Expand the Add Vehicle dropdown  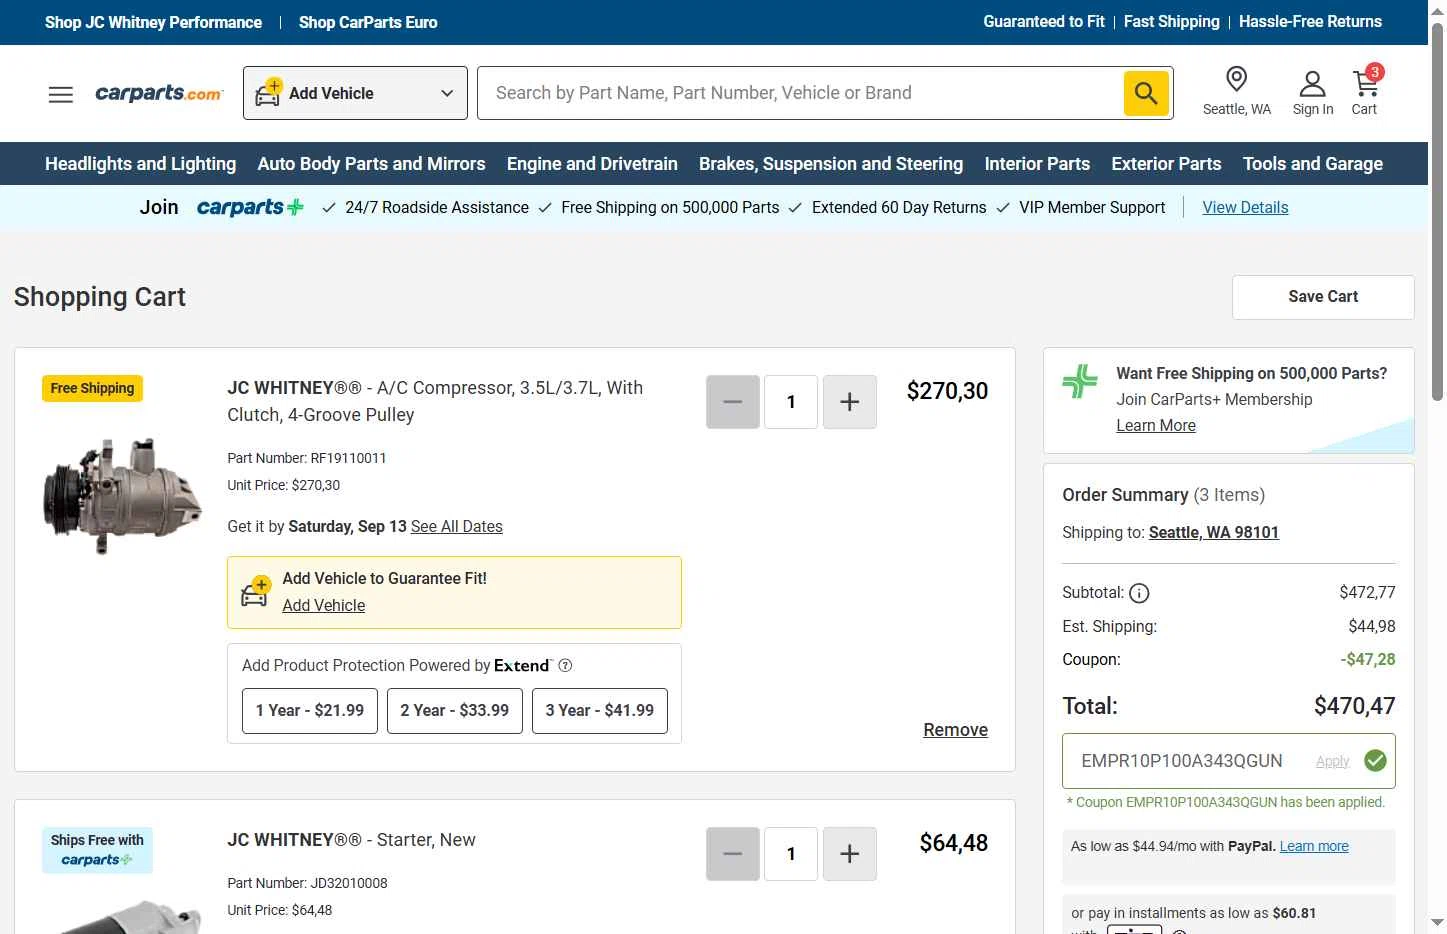pos(355,93)
